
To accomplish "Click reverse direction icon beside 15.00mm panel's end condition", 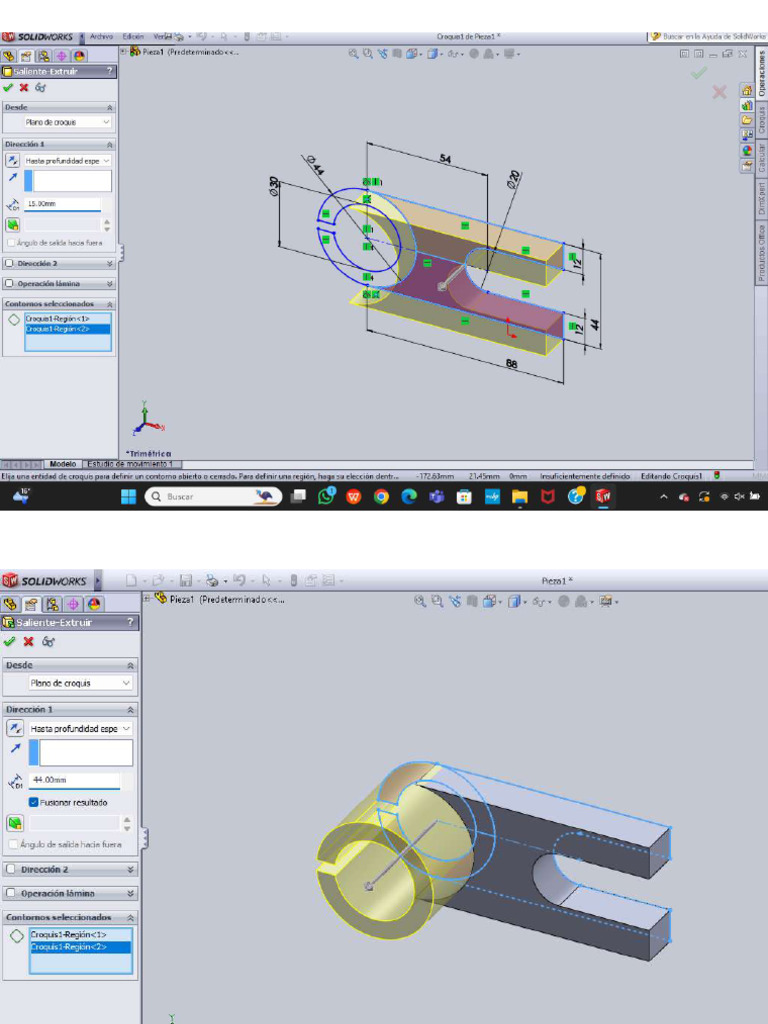I will [x=13, y=160].
